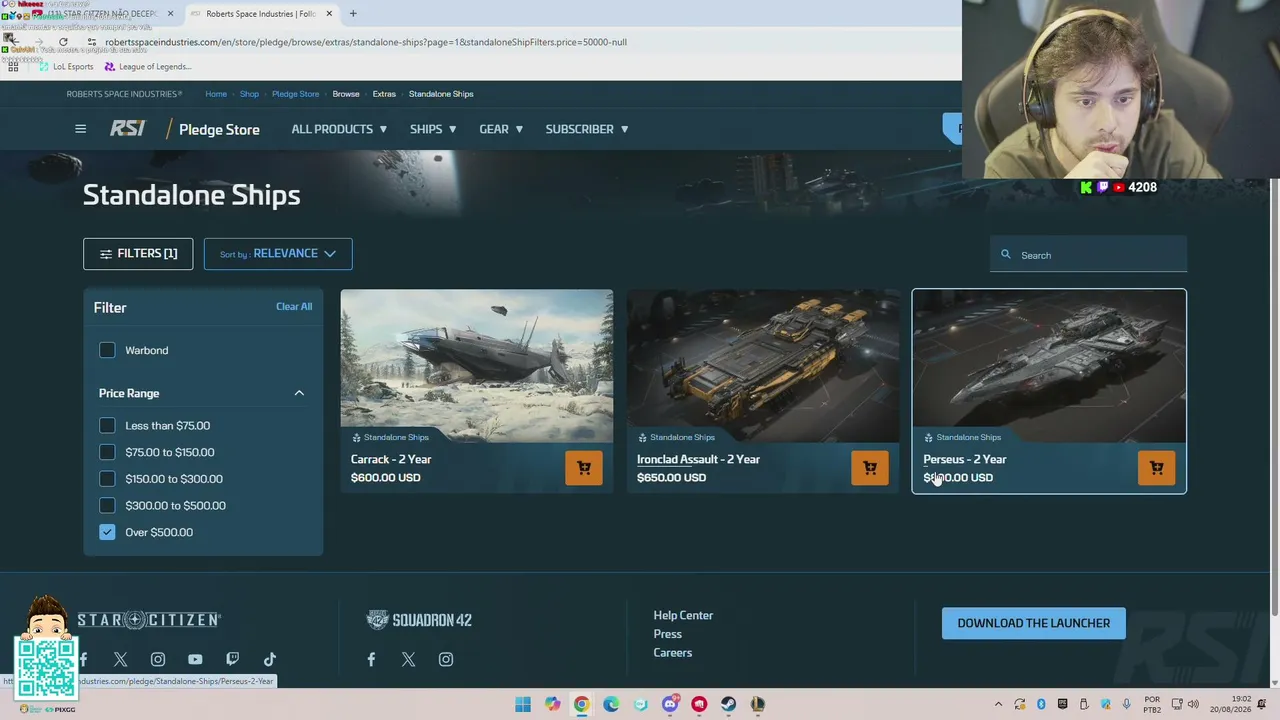
Task: Open Copilot from the taskbar
Action: click(552, 704)
